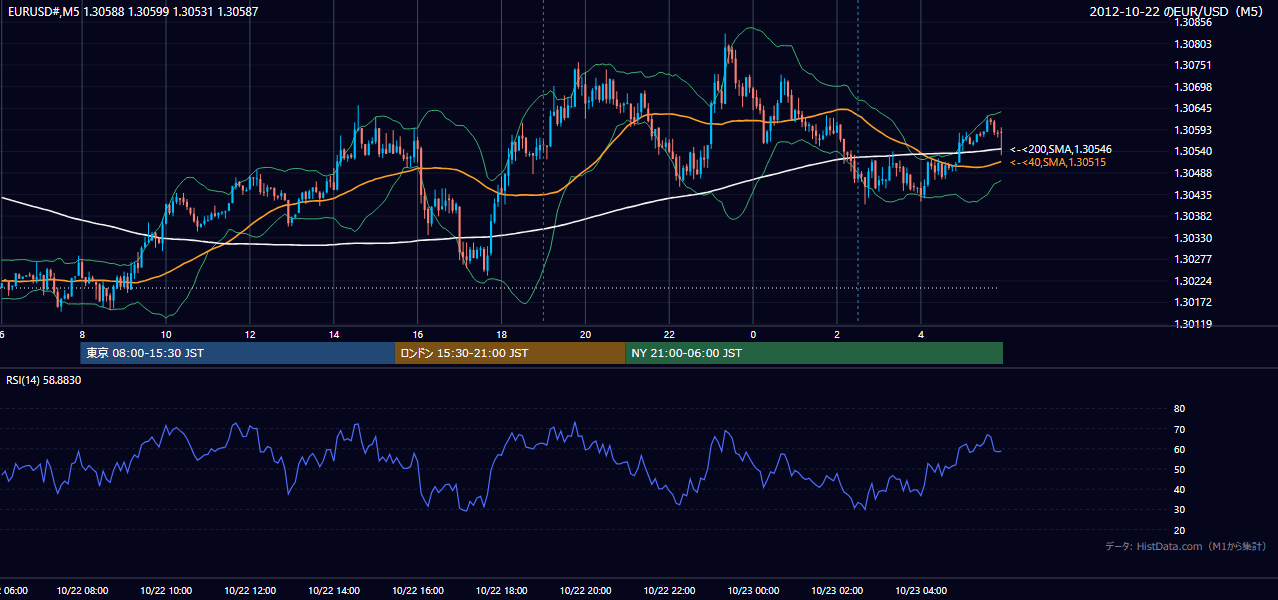Click the 10/22 16:00 bottom time label
Image resolution: width=1278 pixels, height=600 pixels.
[418, 591]
